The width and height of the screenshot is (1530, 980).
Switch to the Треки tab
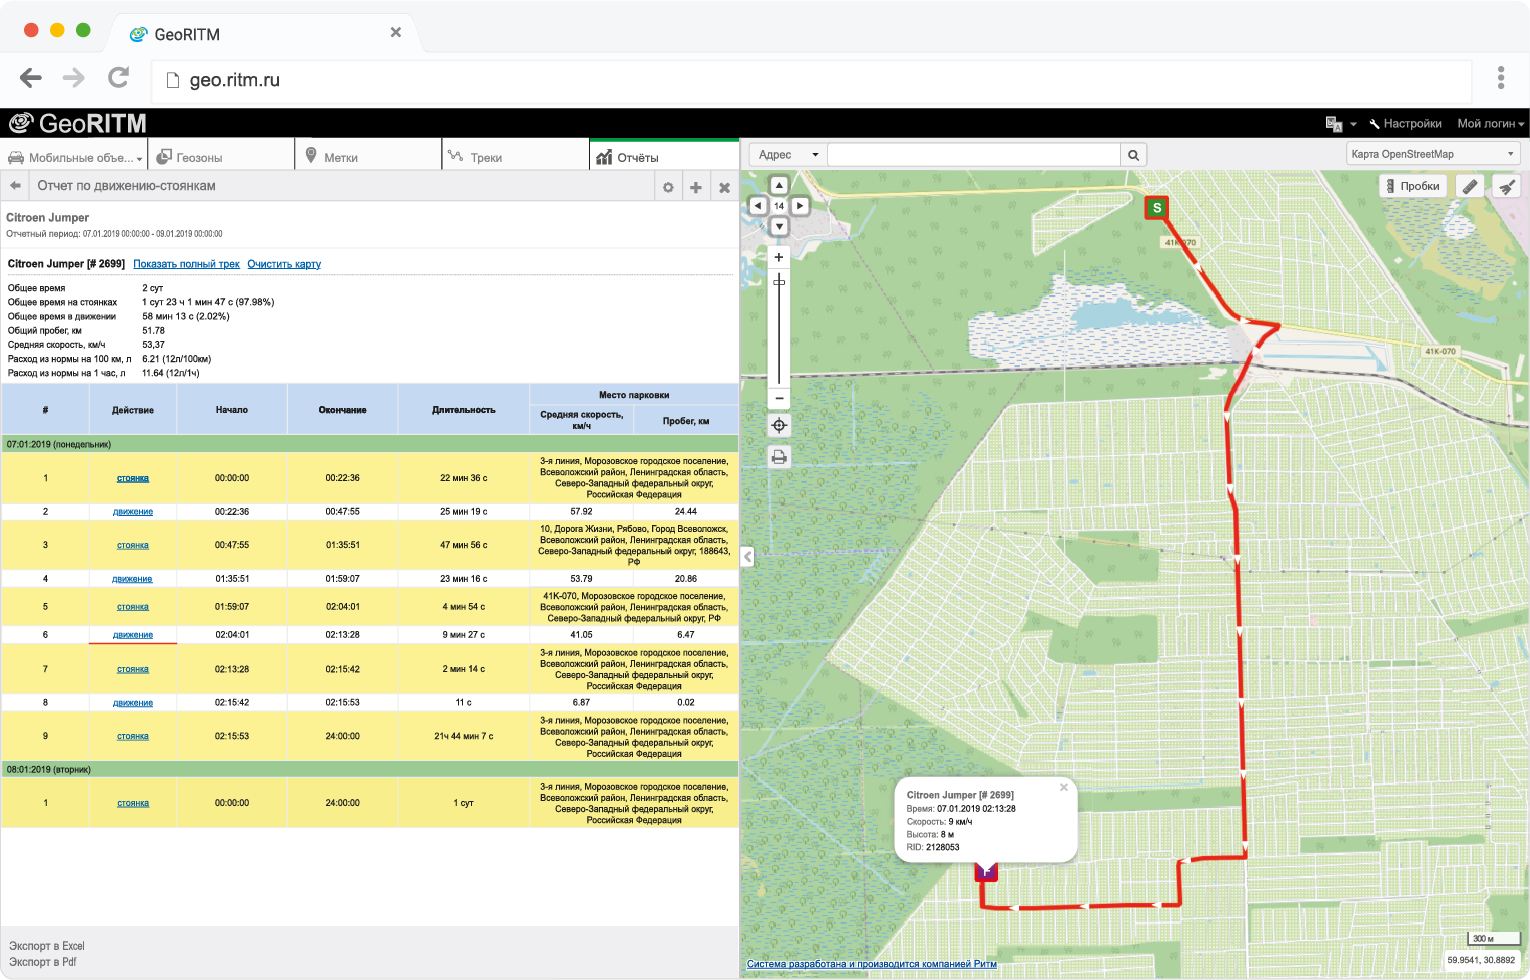tap(516, 157)
